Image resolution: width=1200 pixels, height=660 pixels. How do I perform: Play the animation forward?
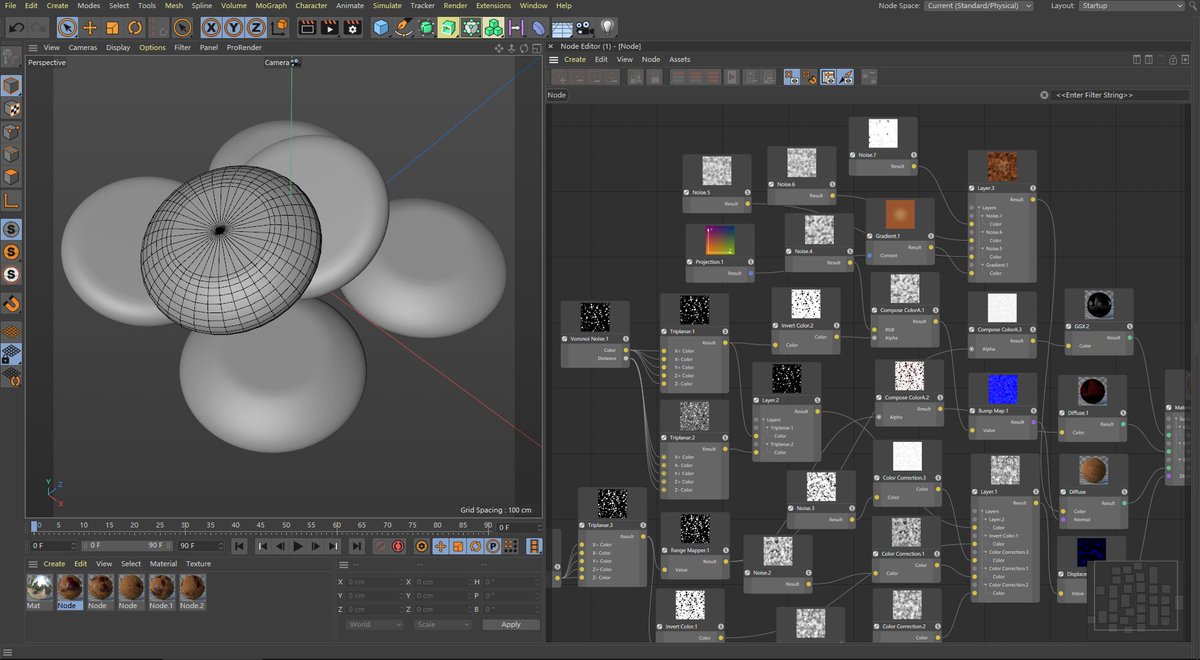tap(298, 546)
